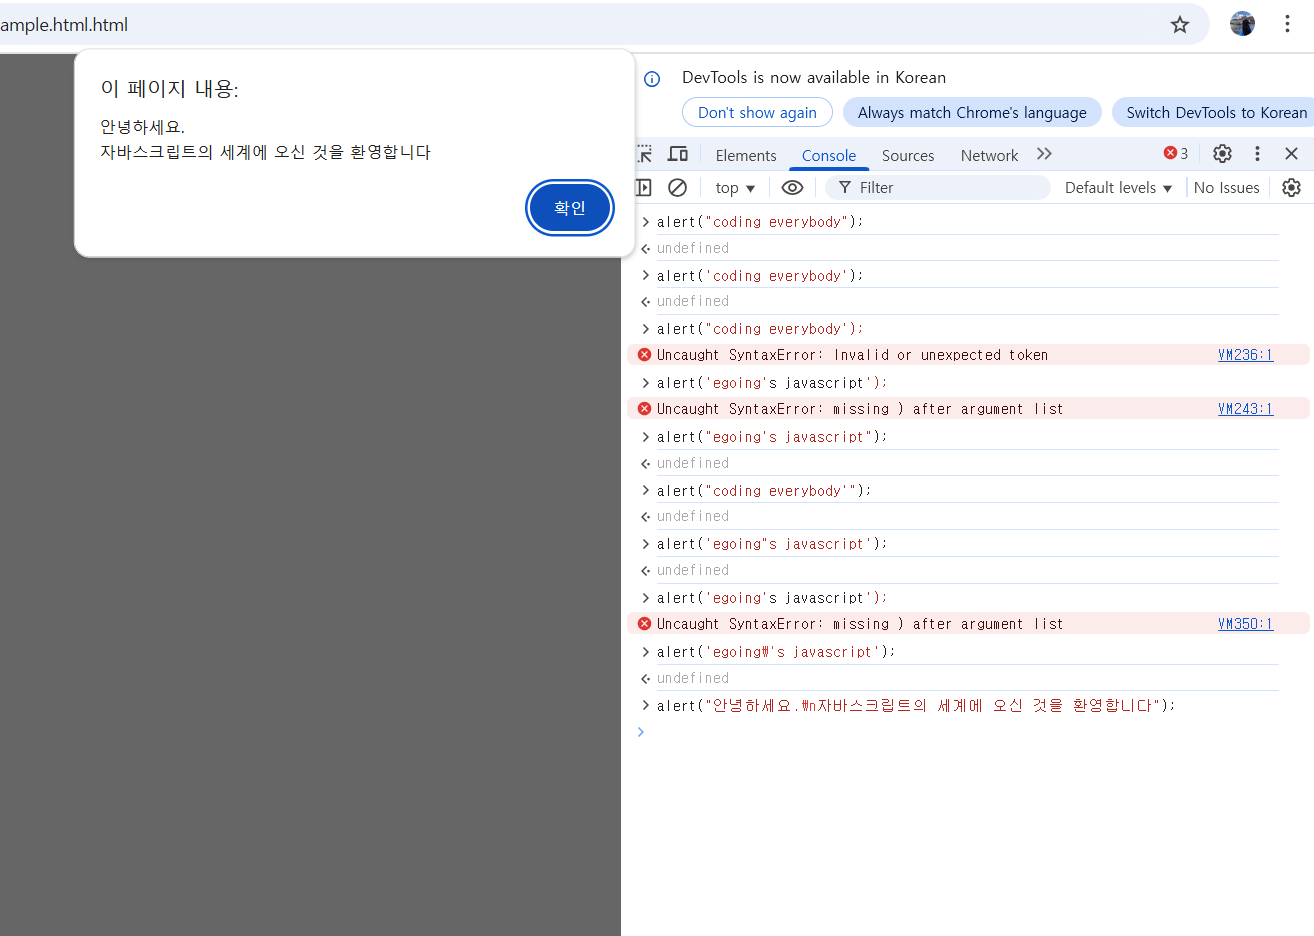Image resolution: width=1314 pixels, height=936 pixels.
Task: Switch to Network tab
Action: tap(989, 156)
